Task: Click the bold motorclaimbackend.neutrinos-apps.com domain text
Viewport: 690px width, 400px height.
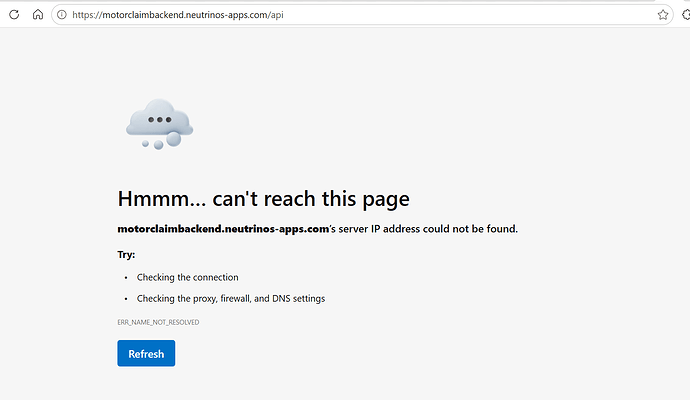Action: 223,229
